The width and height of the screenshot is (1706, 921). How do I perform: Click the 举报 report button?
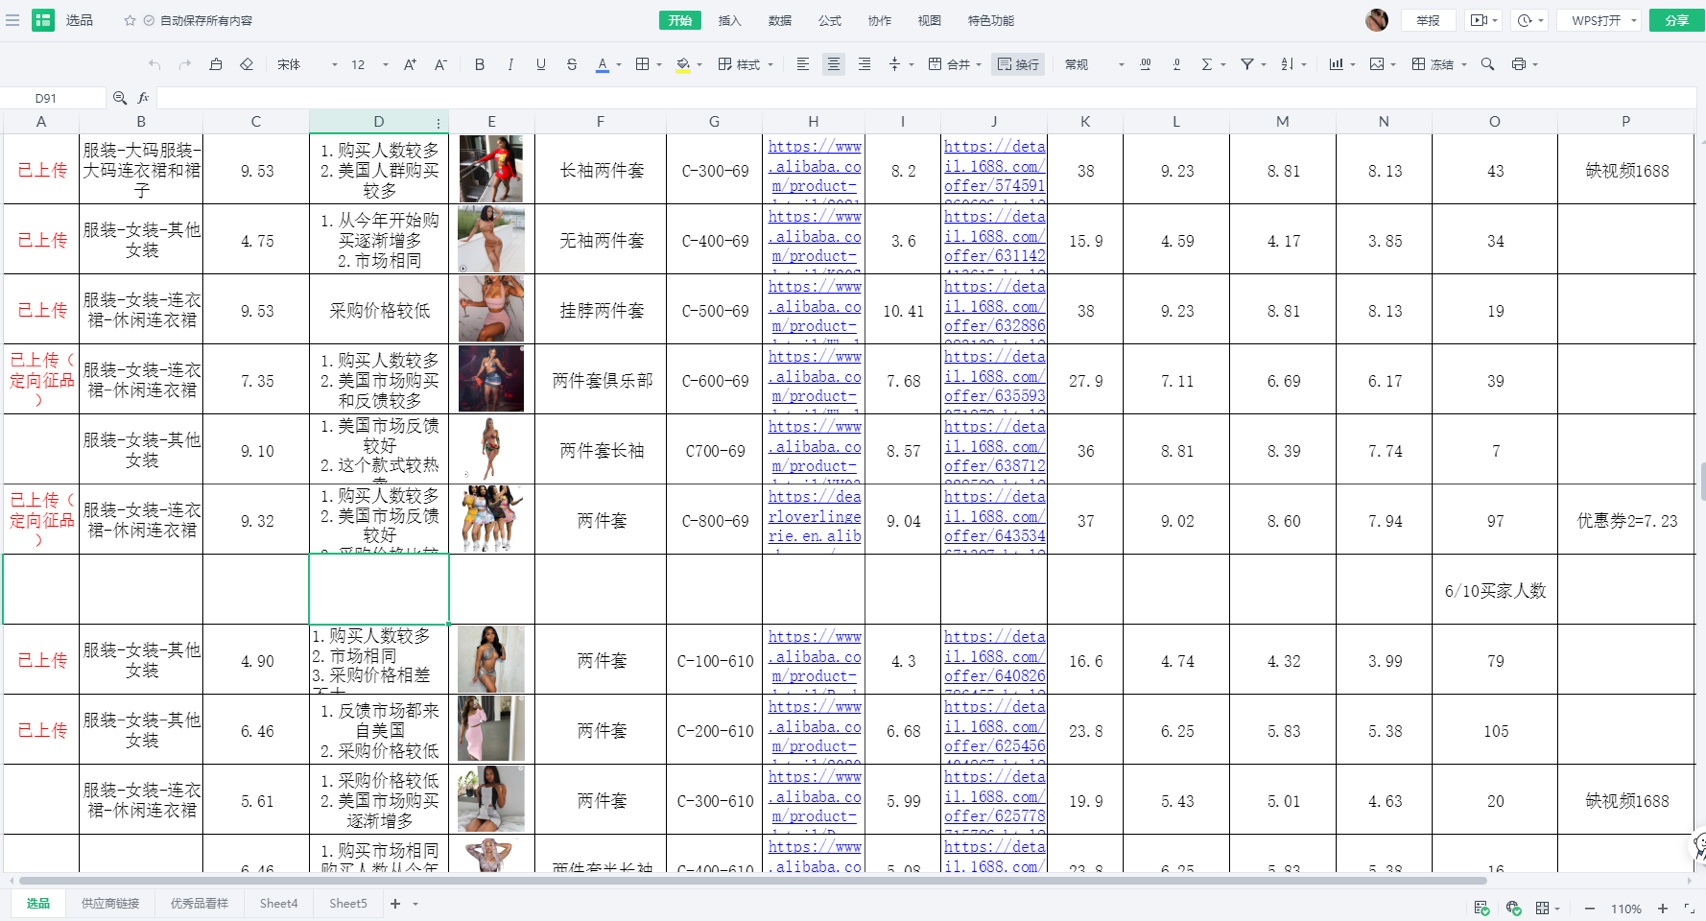coord(1428,20)
